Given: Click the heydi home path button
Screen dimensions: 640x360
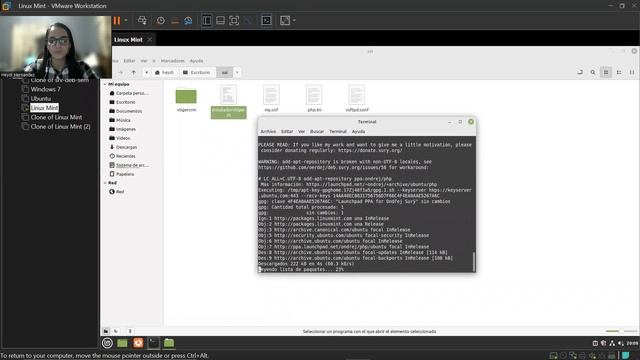Looking at the screenshot, I should click(164, 72).
